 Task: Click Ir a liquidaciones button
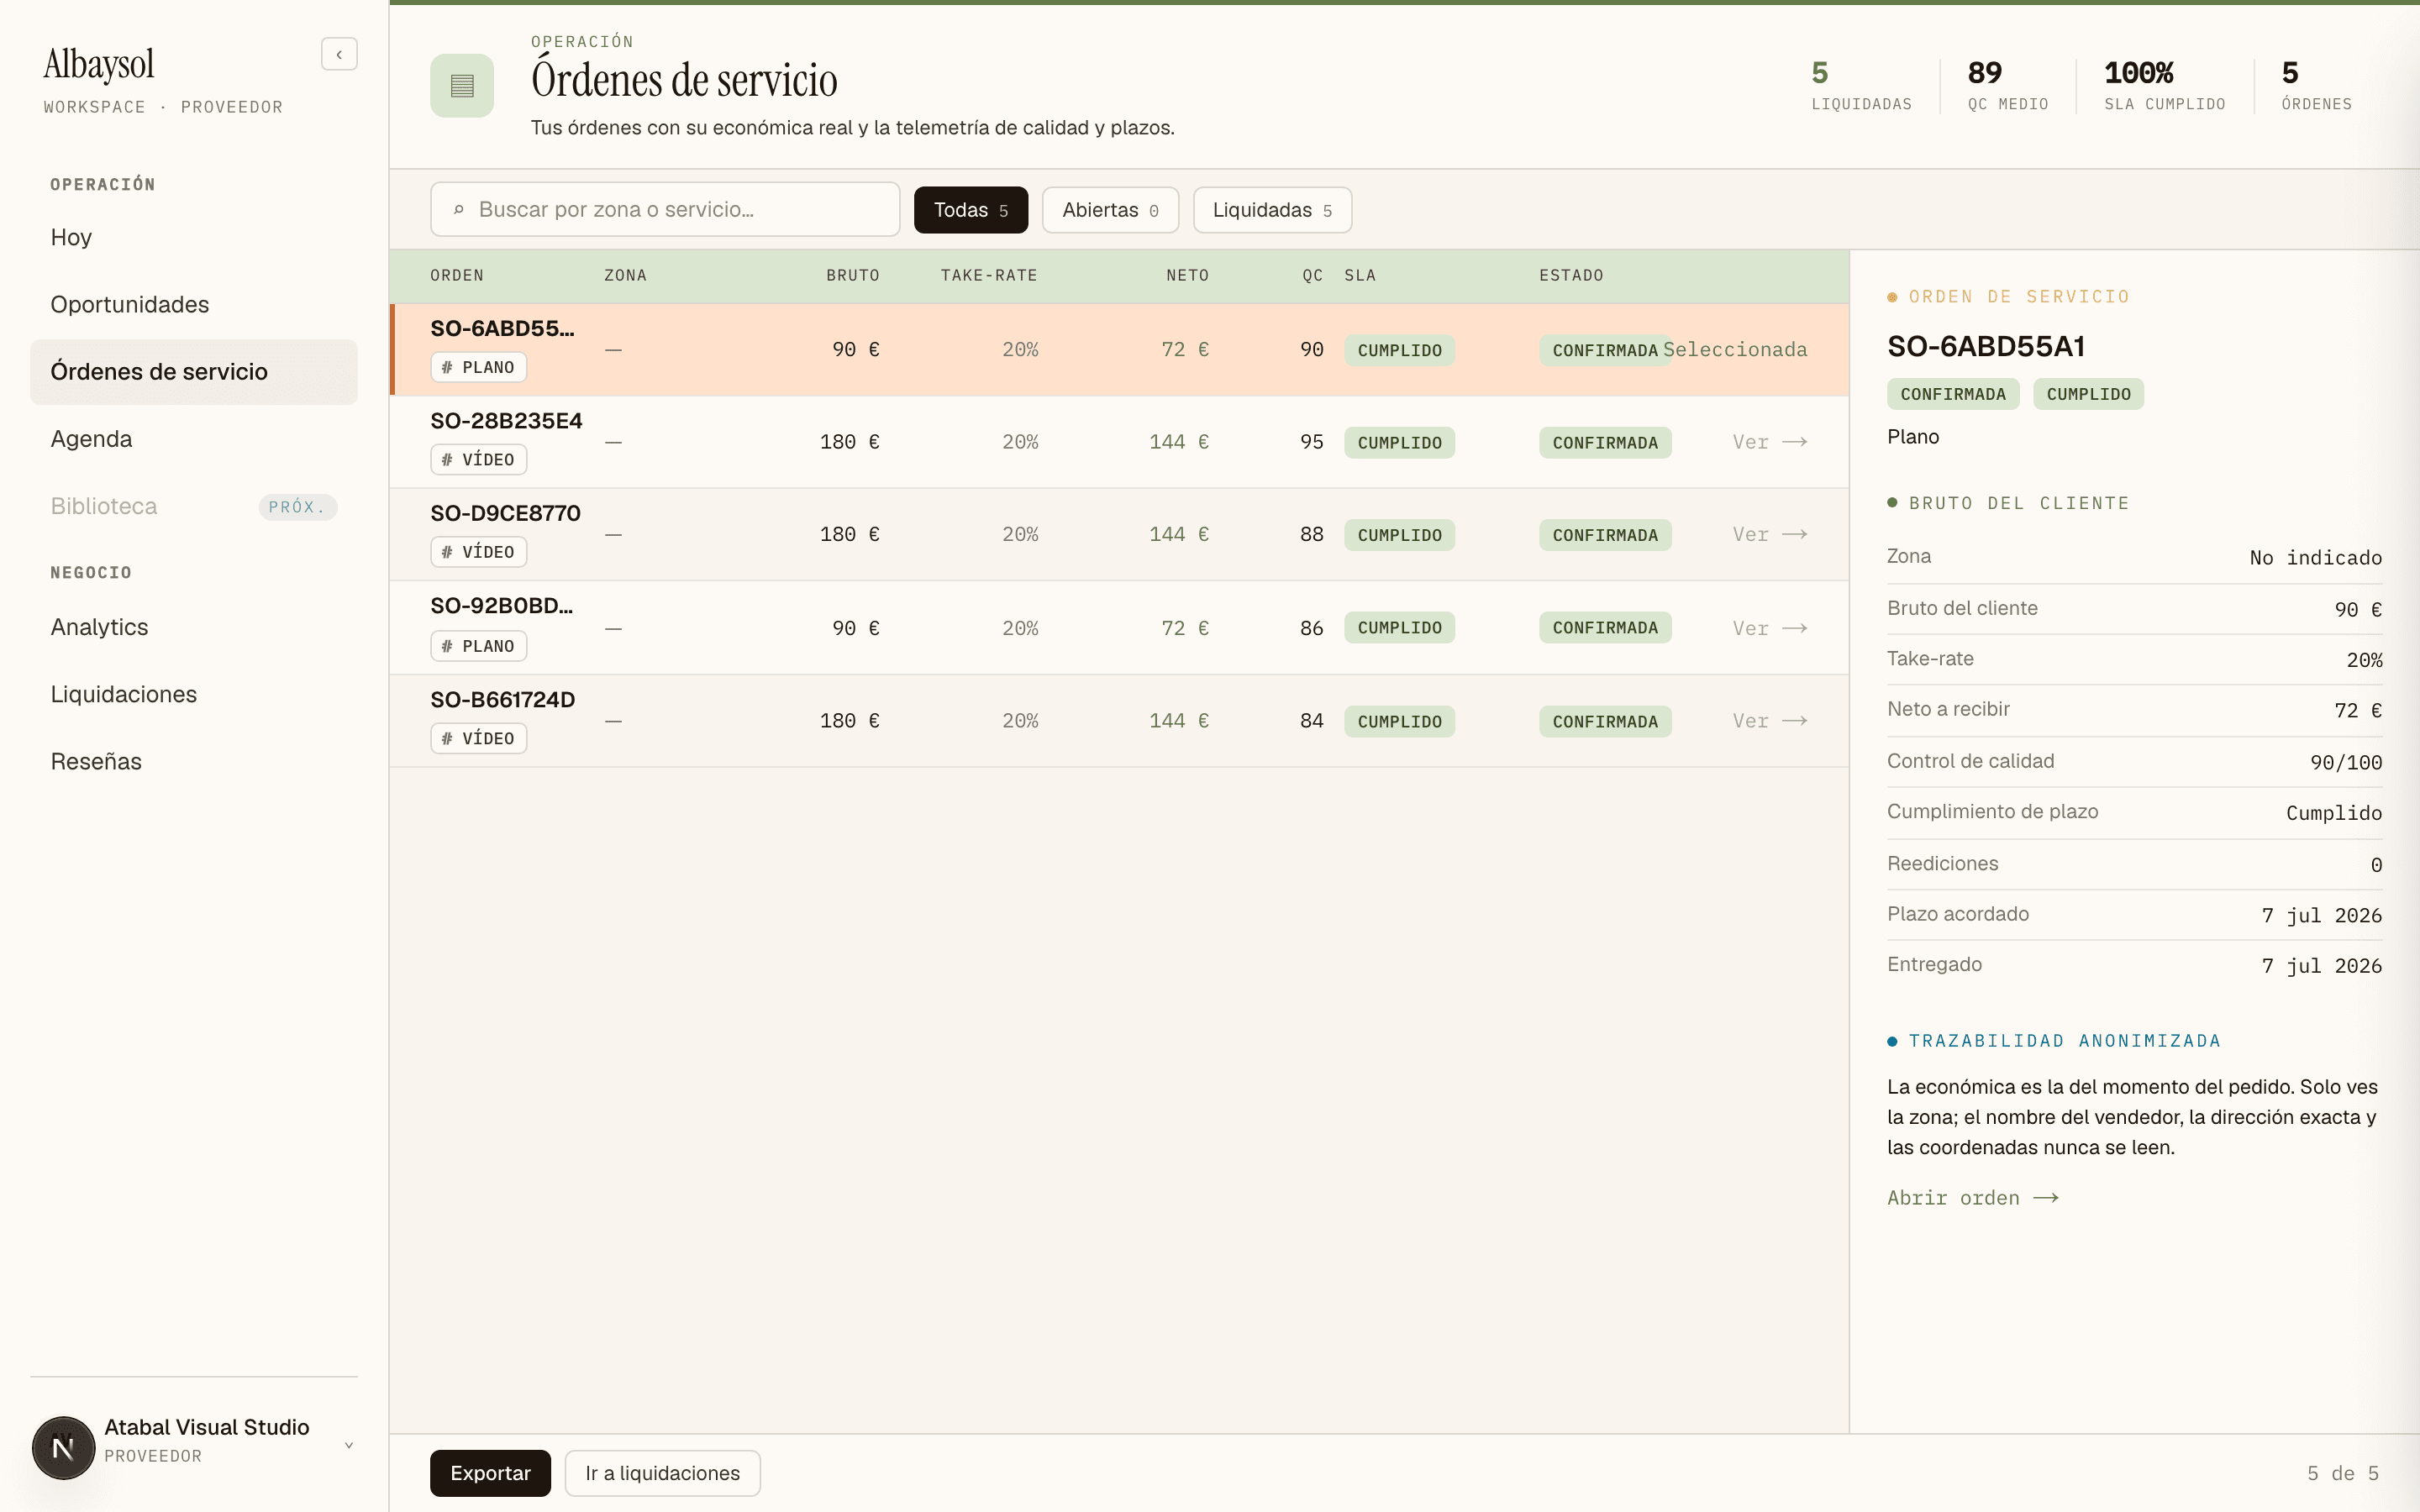tap(662, 1473)
